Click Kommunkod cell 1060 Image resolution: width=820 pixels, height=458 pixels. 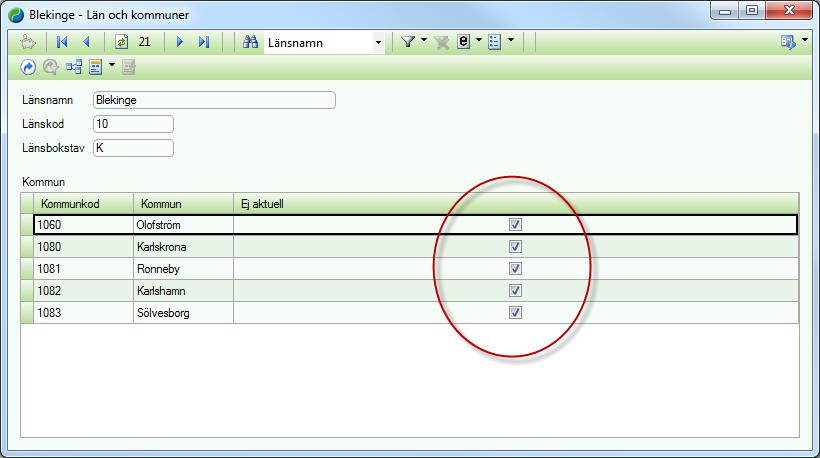(84, 225)
